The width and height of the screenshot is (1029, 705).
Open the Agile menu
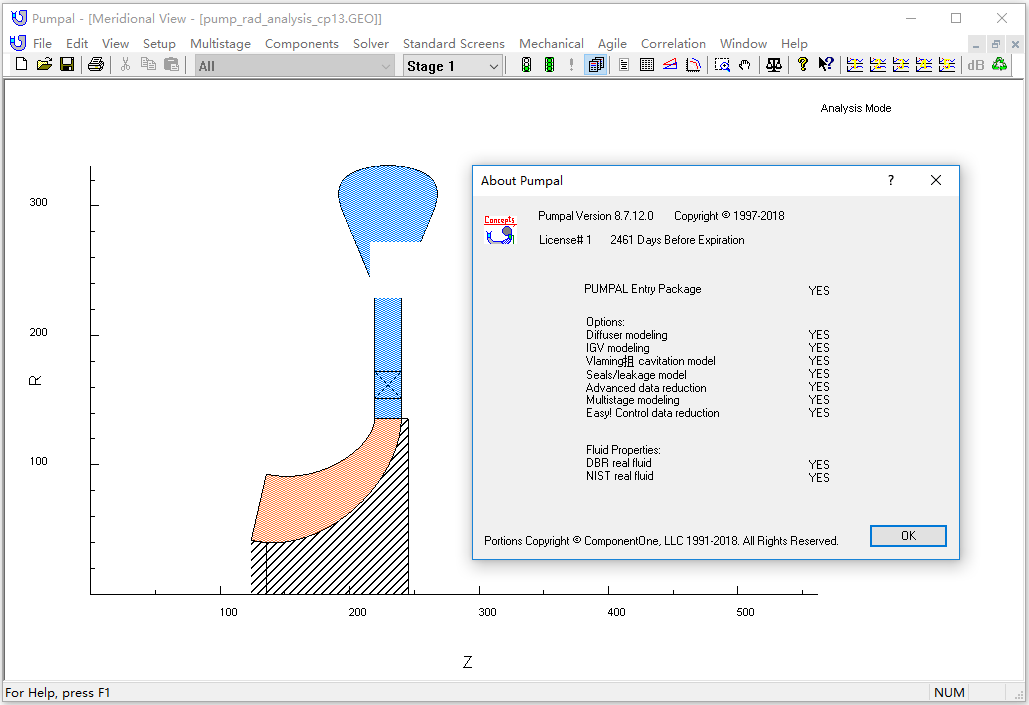coord(612,43)
